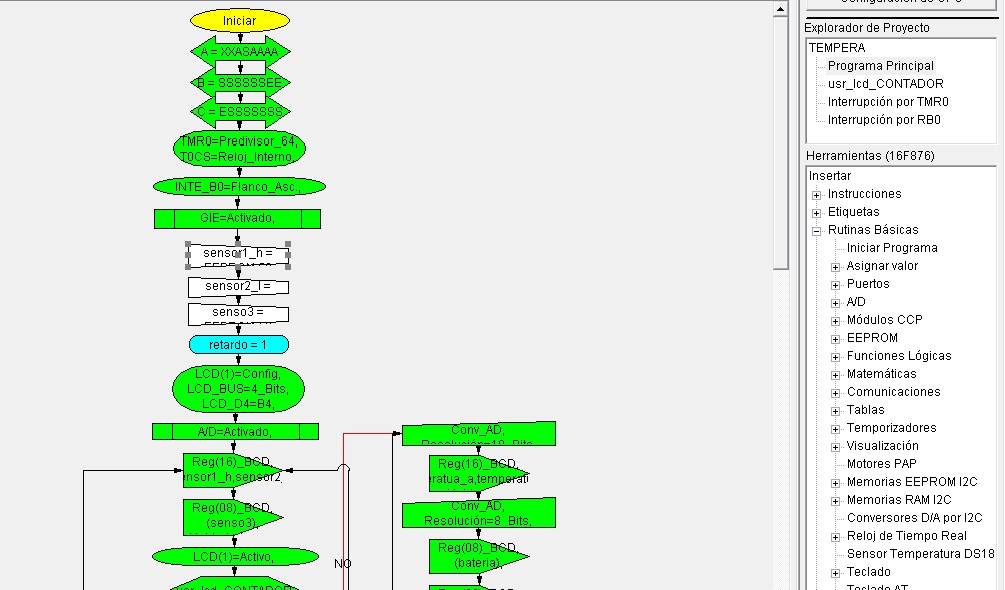Select the B = SSSSSSEE port block

(x=240, y=83)
